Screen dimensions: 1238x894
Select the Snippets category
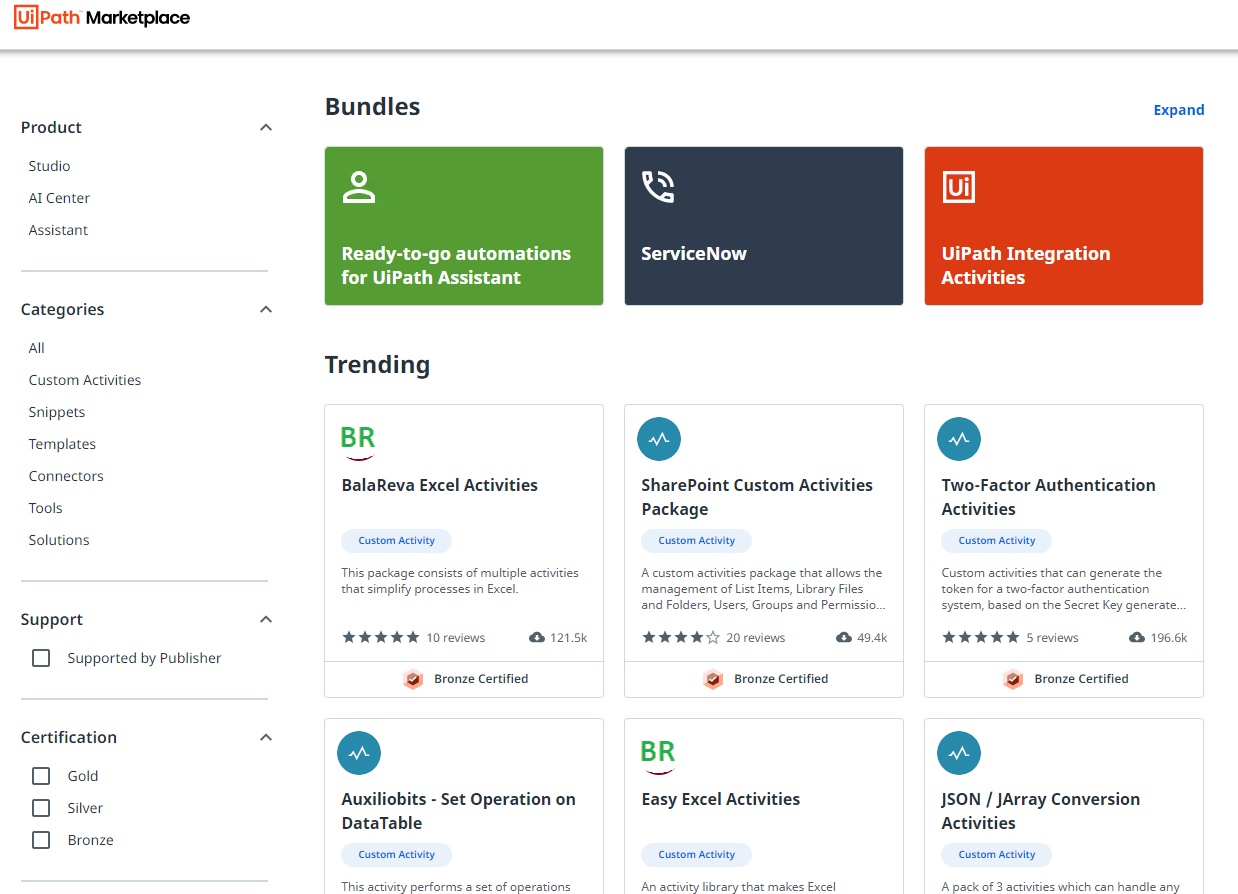tap(57, 412)
